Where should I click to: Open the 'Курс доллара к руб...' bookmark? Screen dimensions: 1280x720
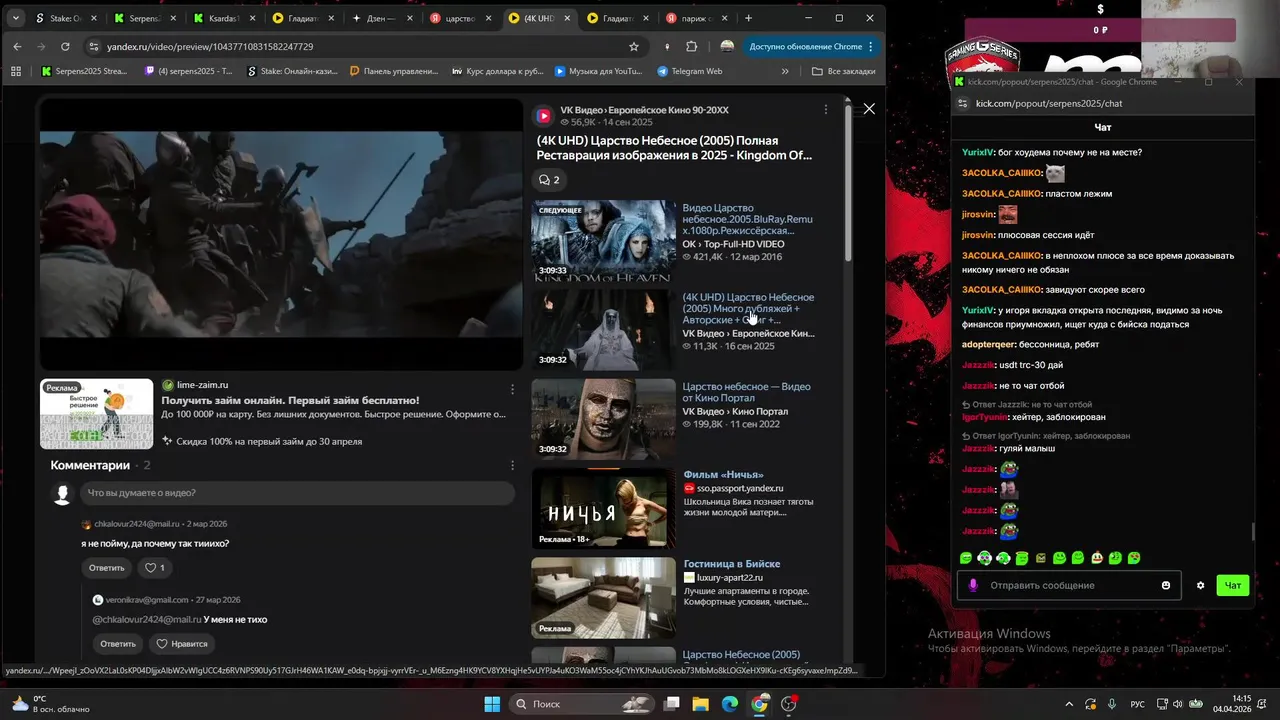[498, 71]
